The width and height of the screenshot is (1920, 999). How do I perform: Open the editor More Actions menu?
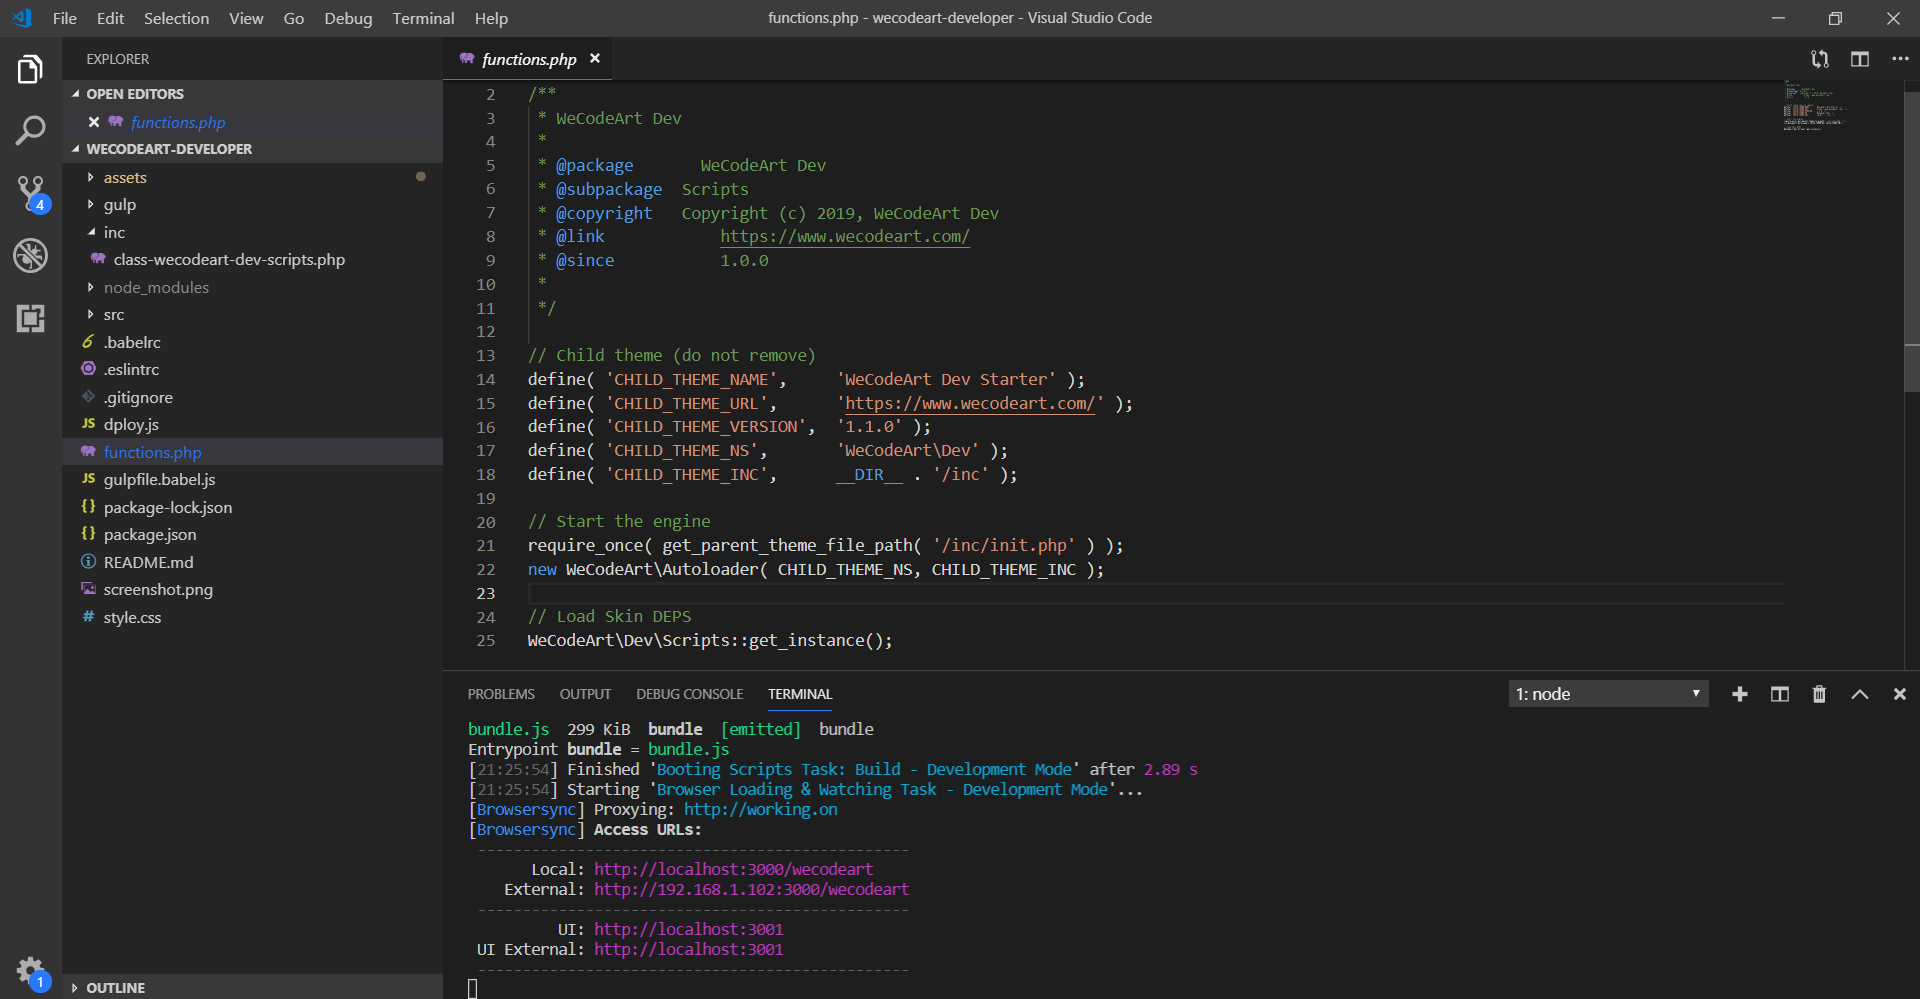click(1900, 59)
